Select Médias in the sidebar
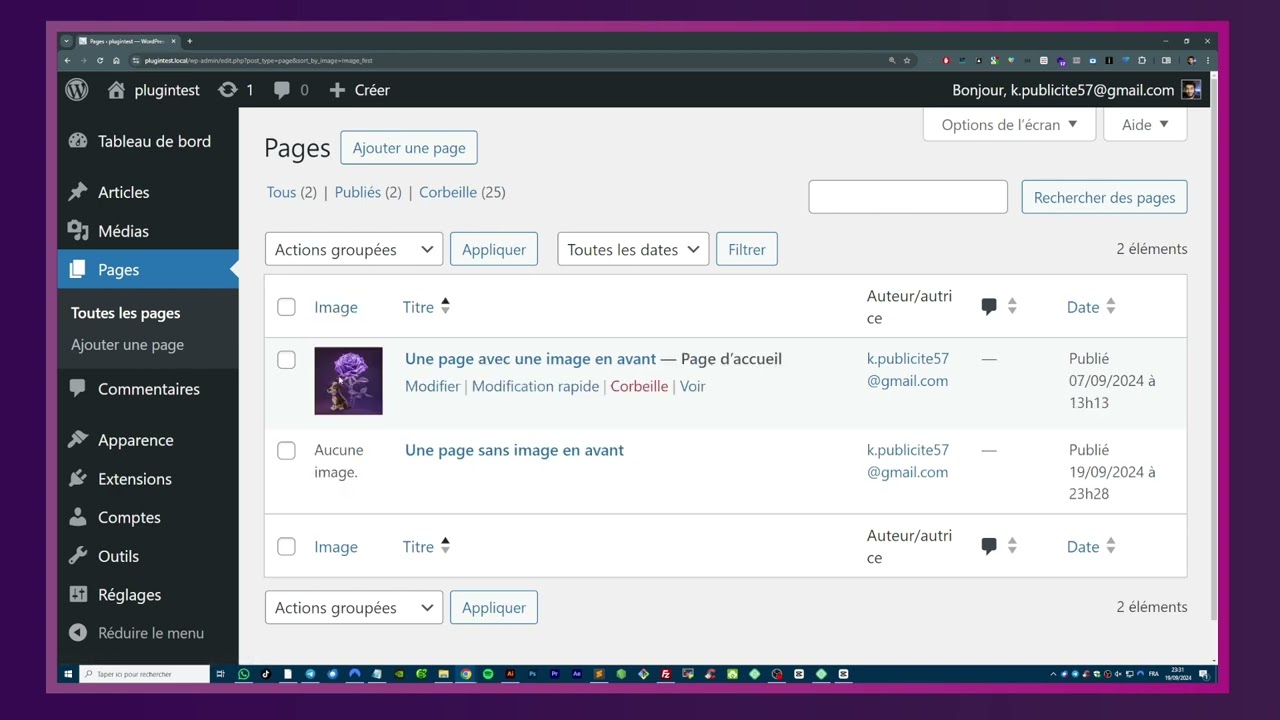 point(123,231)
